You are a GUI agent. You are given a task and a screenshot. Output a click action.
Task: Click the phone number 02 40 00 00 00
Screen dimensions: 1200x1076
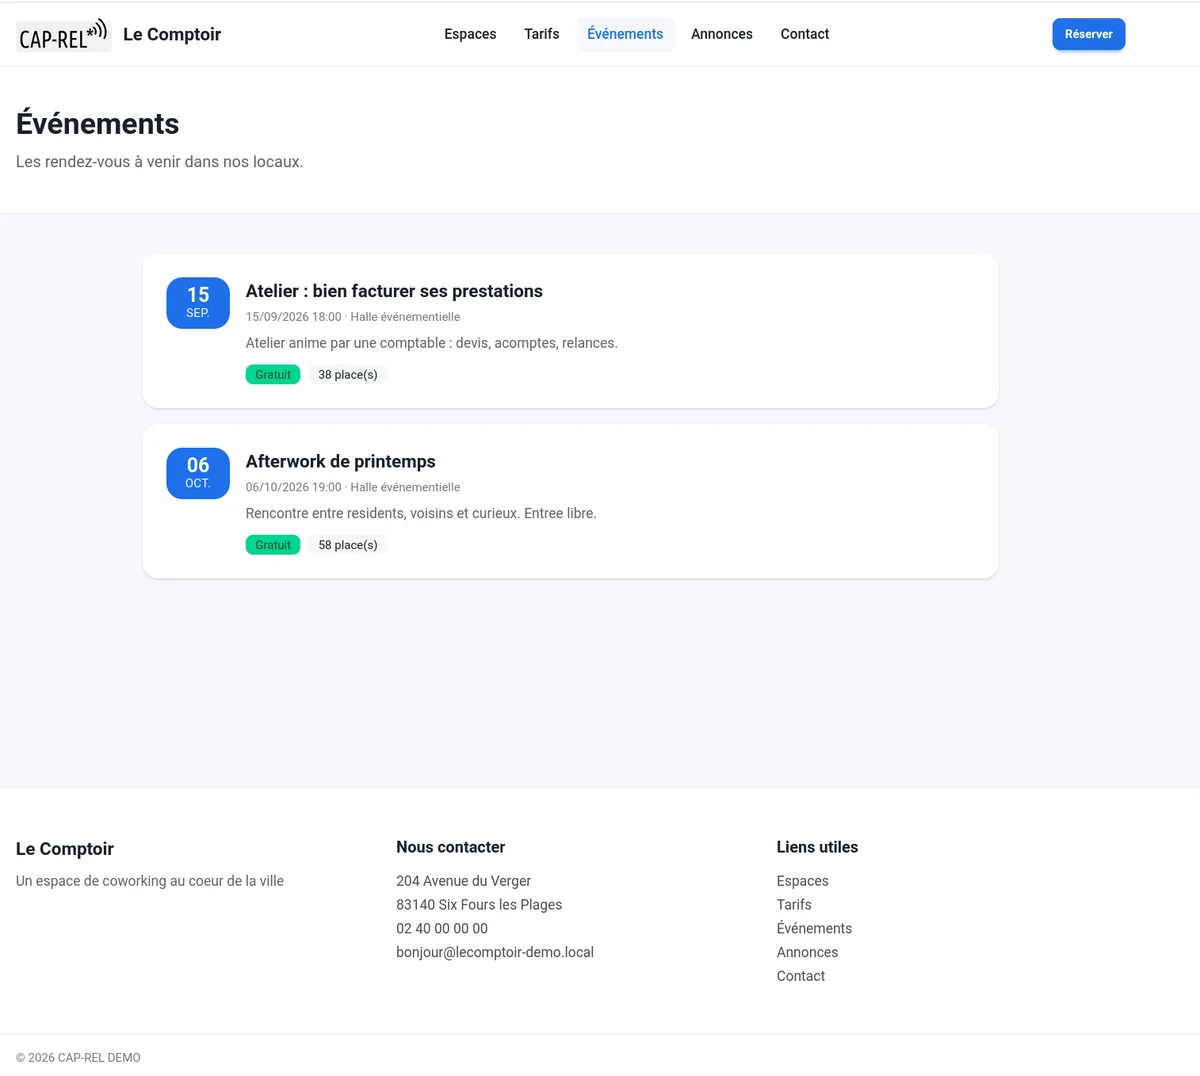pos(442,929)
